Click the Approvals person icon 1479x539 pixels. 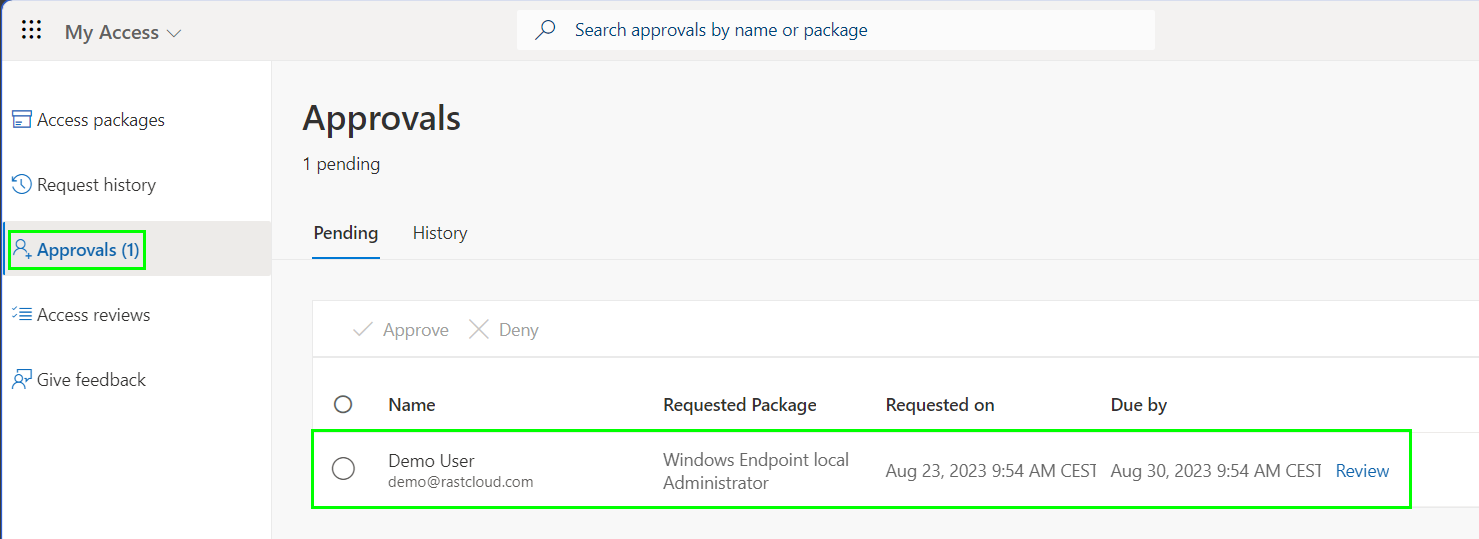point(22,250)
